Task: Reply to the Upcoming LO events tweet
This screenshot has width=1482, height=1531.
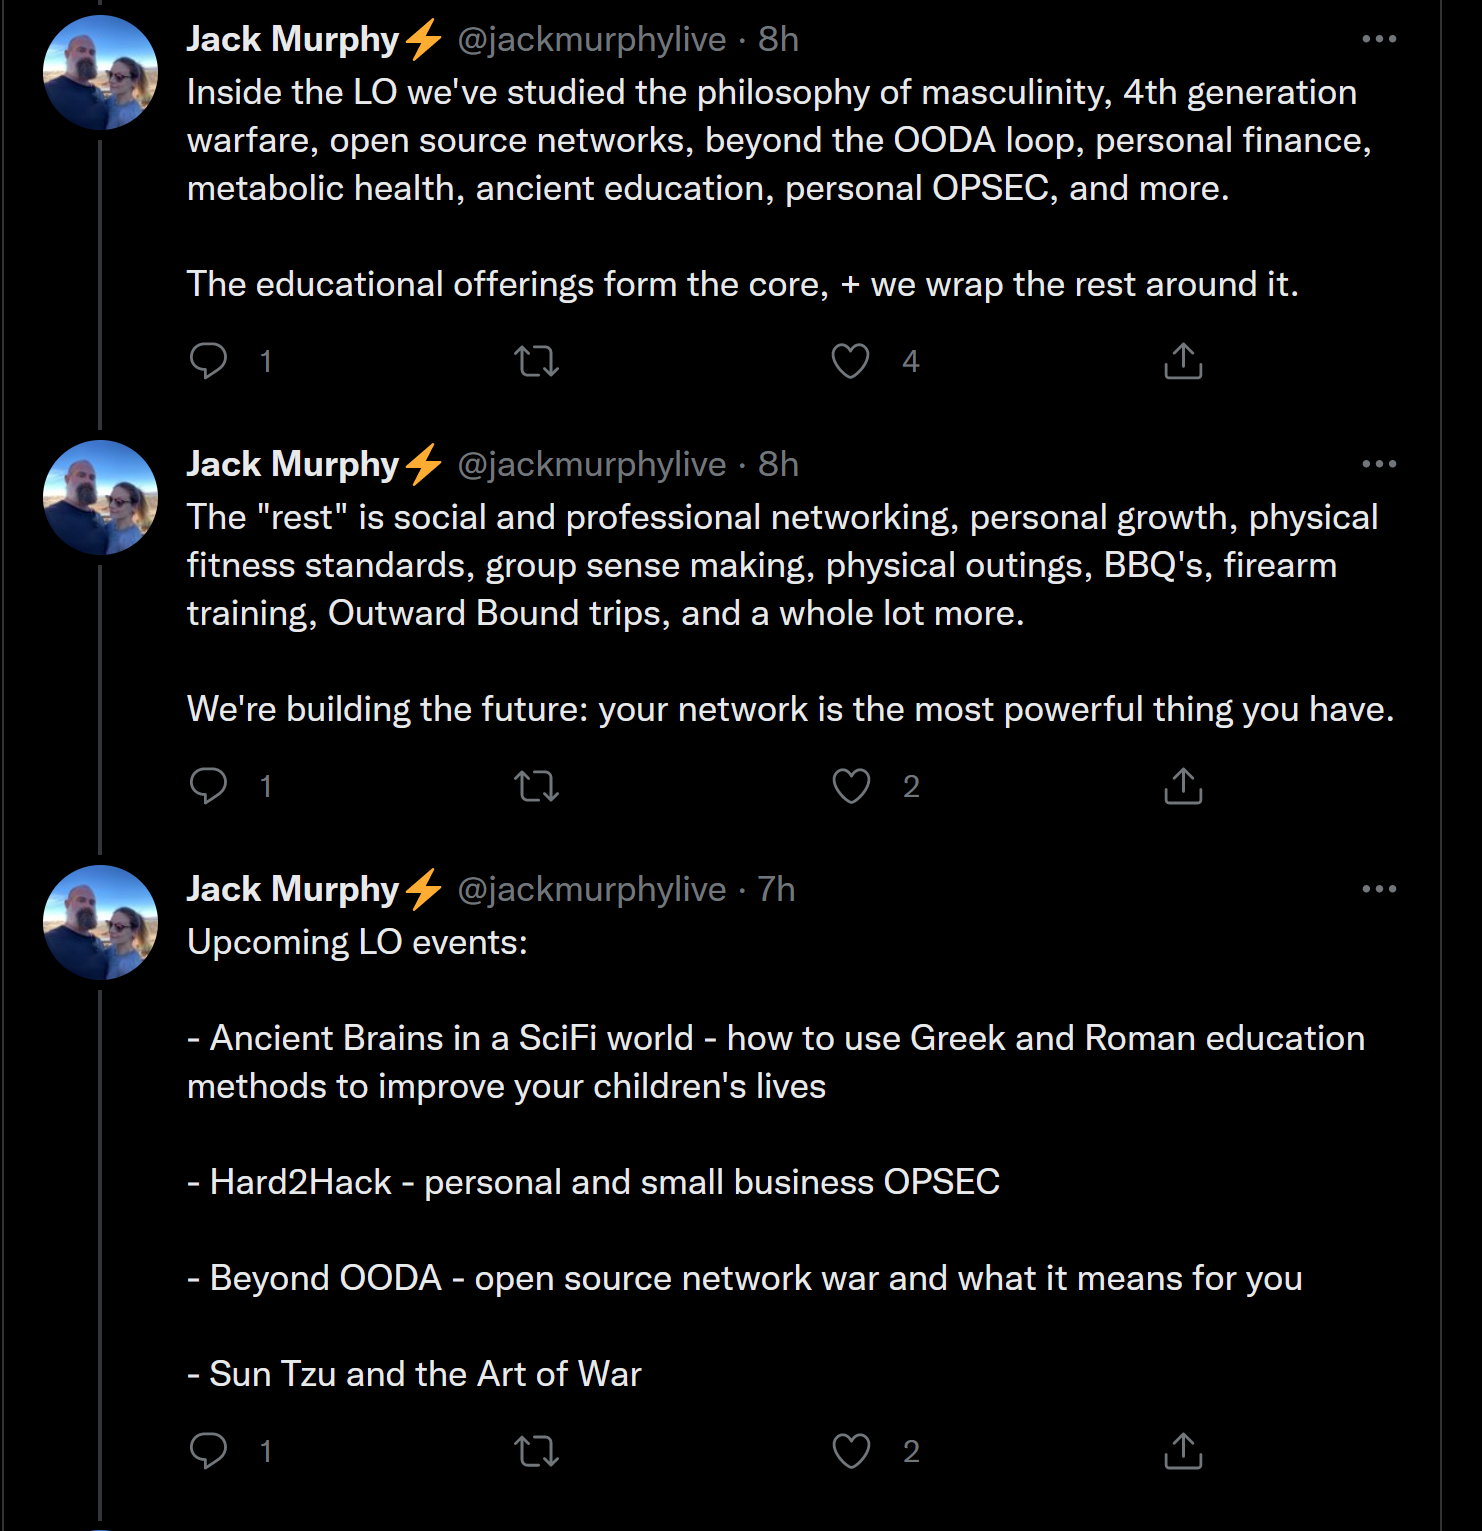Action: [x=209, y=1450]
